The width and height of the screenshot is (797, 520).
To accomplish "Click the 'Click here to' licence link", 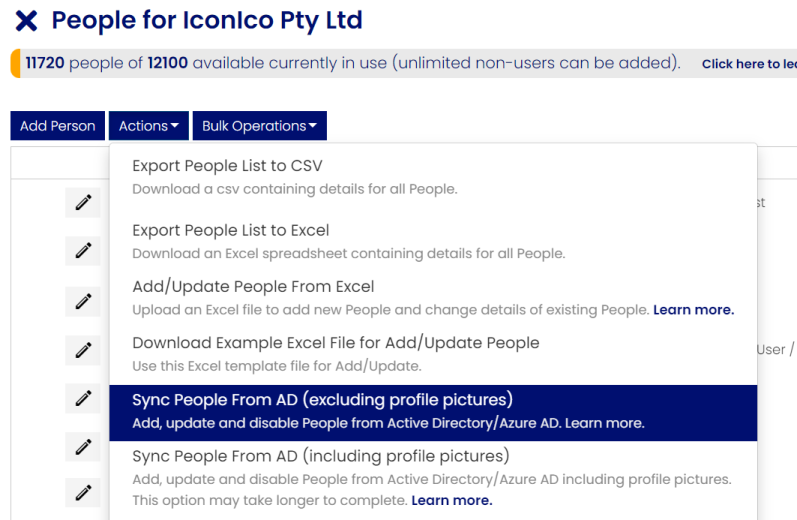I will tap(749, 64).
